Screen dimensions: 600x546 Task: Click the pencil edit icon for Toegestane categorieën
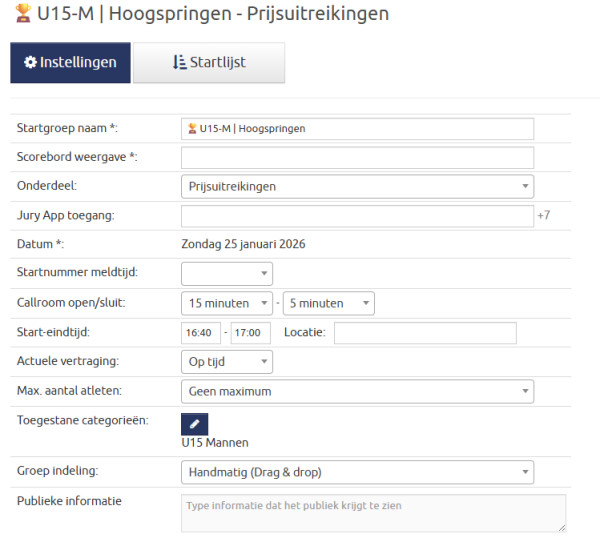click(x=195, y=424)
